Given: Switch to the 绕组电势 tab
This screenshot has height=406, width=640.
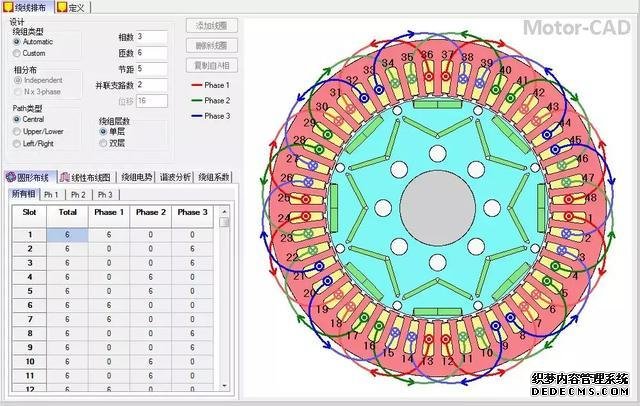Looking at the screenshot, I should (x=135, y=177).
